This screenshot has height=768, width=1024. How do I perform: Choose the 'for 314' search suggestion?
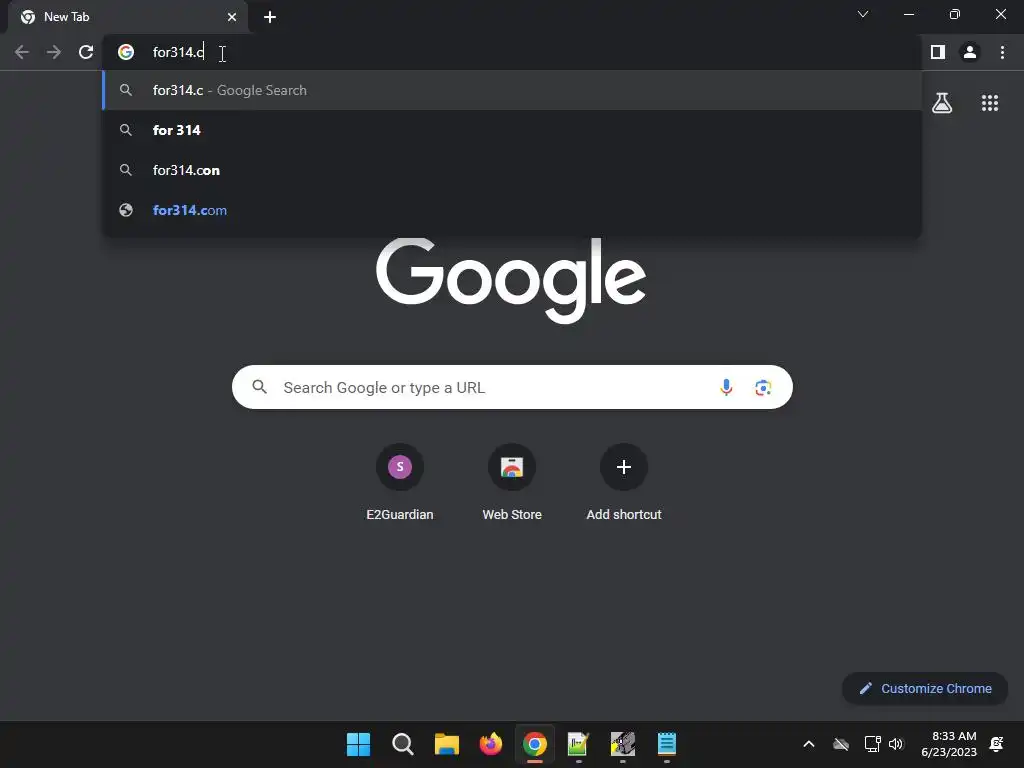coord(512,130)
